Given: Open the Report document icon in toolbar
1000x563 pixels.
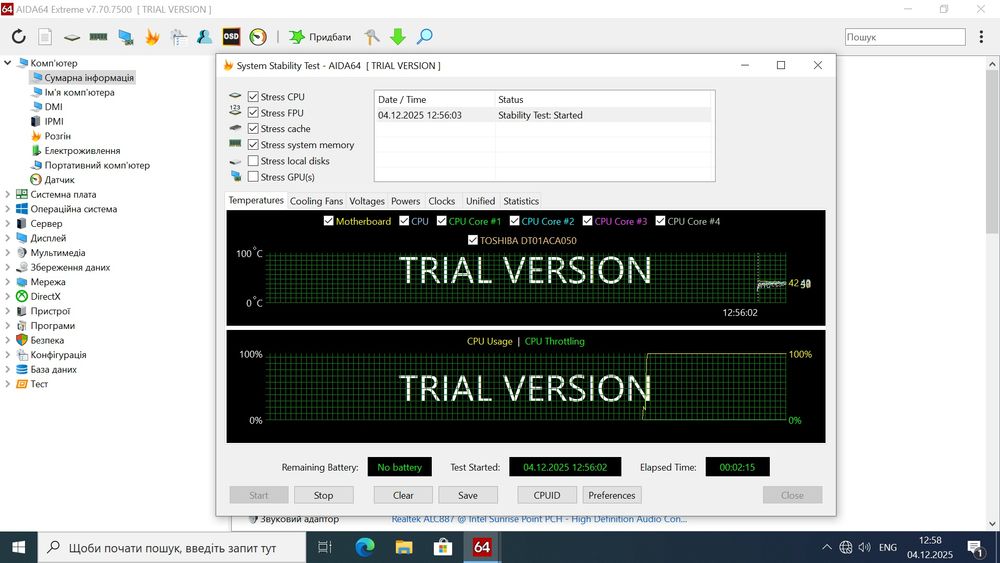Looking at the screenshot, I should pyautogui.click(x=45, y=37).
